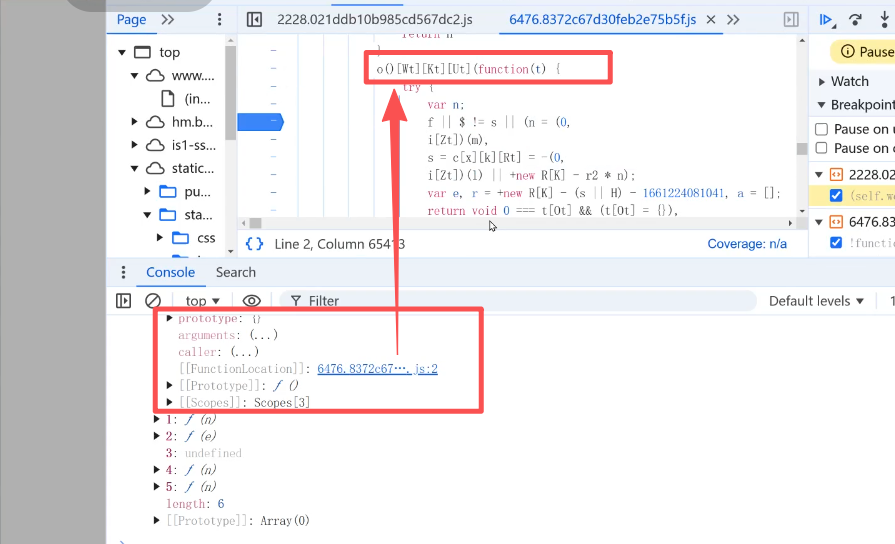Collapse the www domain tree node
Screen dimensions: 895x544
134,76
